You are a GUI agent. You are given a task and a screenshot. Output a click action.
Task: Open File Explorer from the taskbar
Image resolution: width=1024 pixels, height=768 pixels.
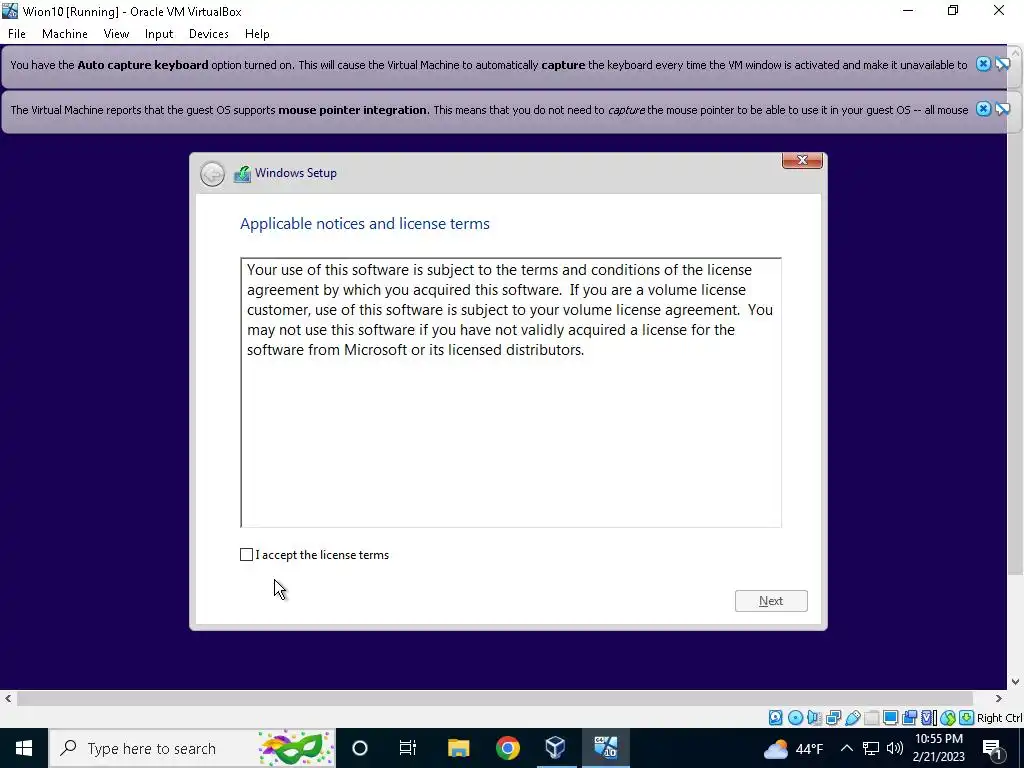click(458, 748)
